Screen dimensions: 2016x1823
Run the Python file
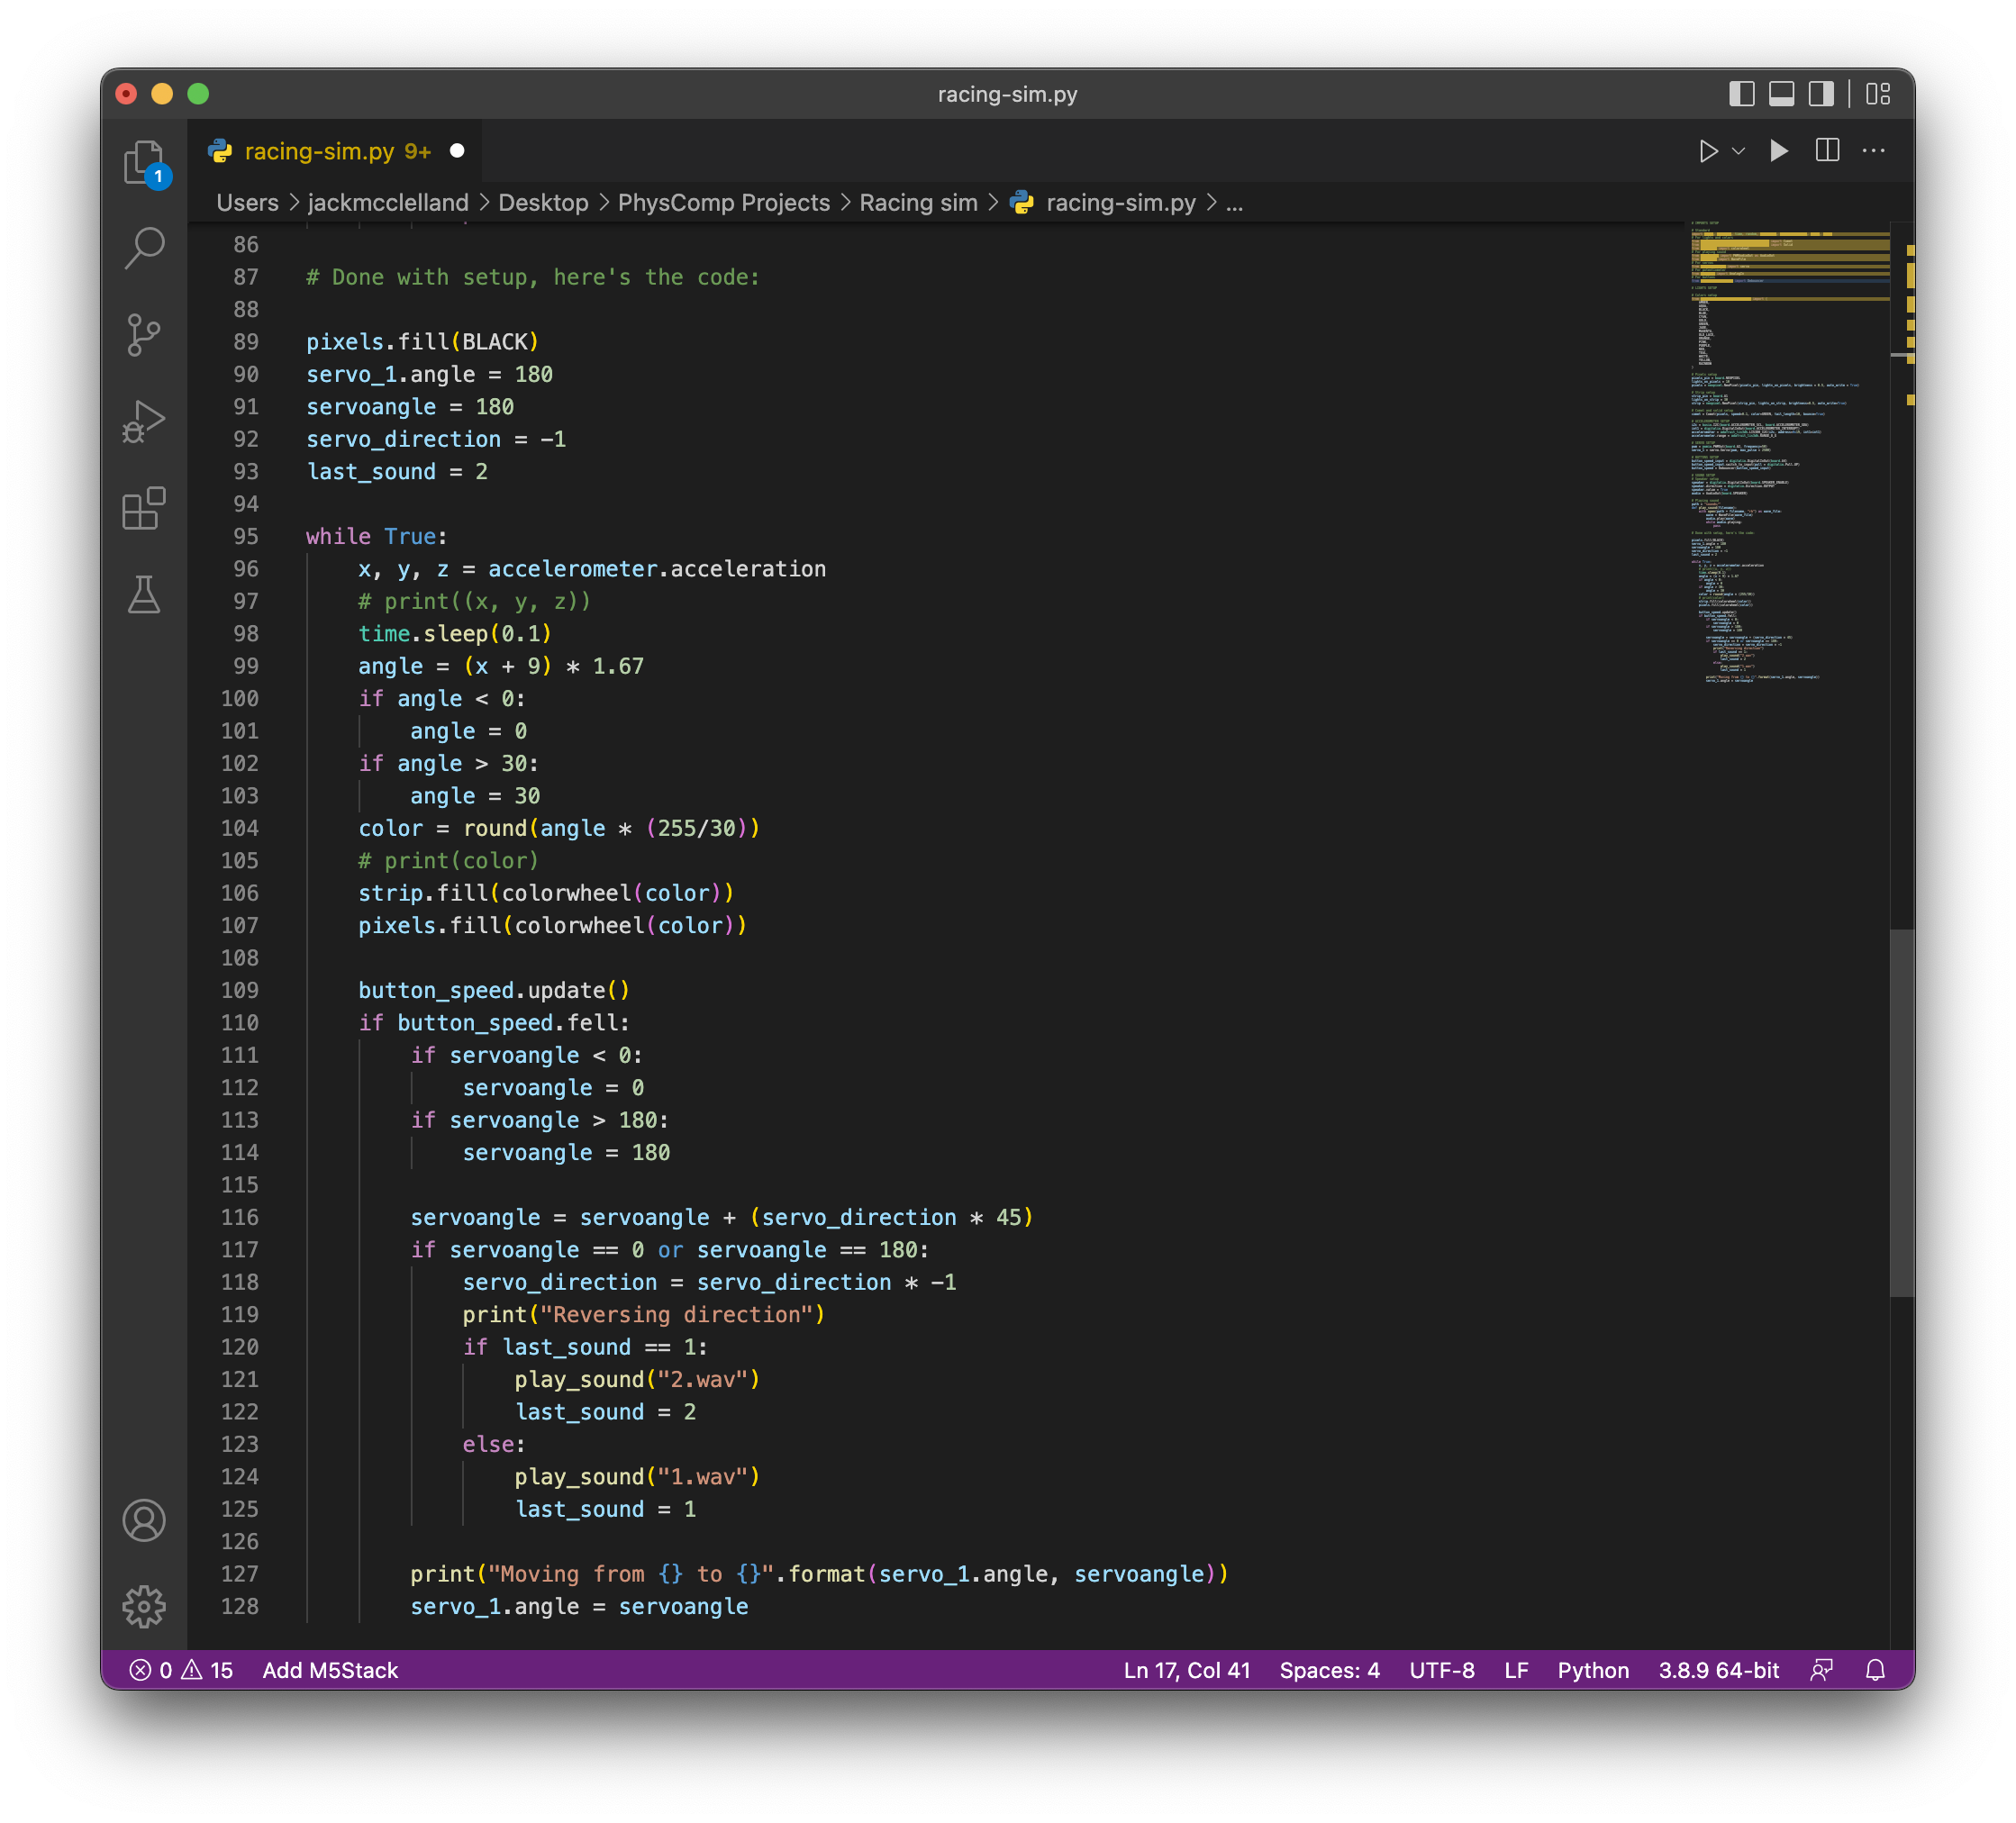pyautogui.click(x=1779, y=151)
